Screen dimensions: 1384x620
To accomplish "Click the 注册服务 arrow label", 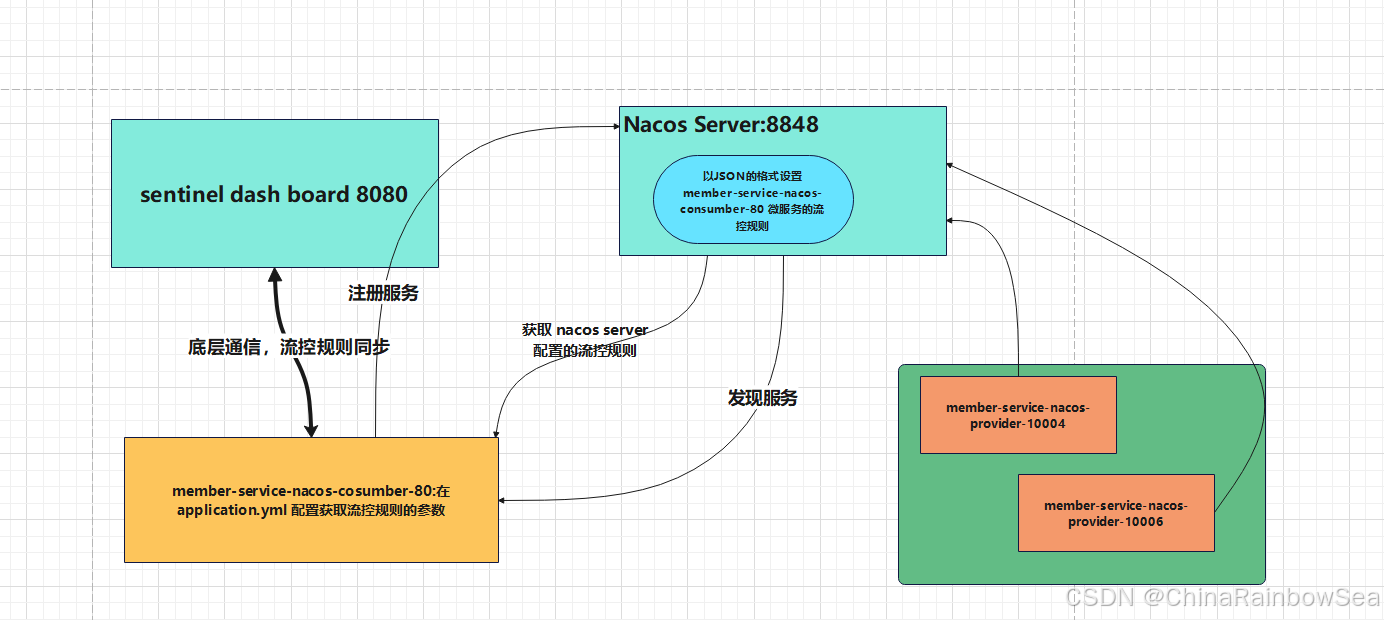I will click(383, 294).
